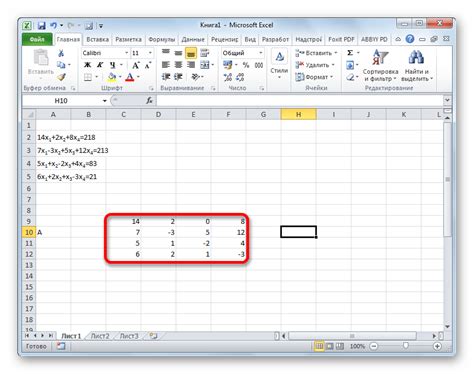Click the Insert Function fx icon

[x=149, y=100]
